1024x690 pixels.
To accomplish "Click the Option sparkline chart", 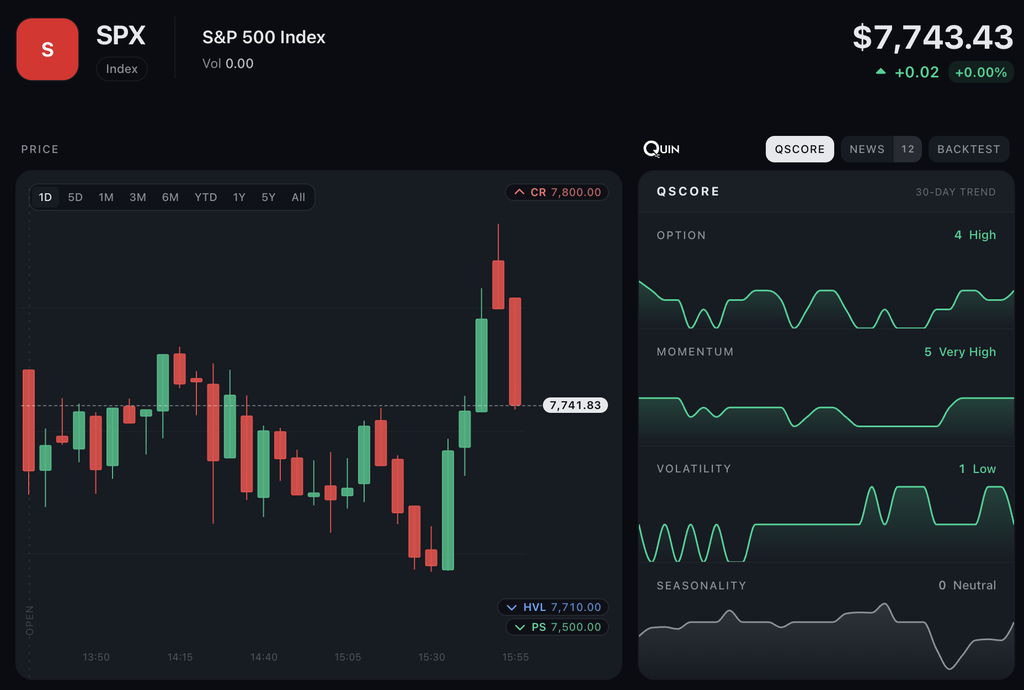I will [x=826, y=305].
